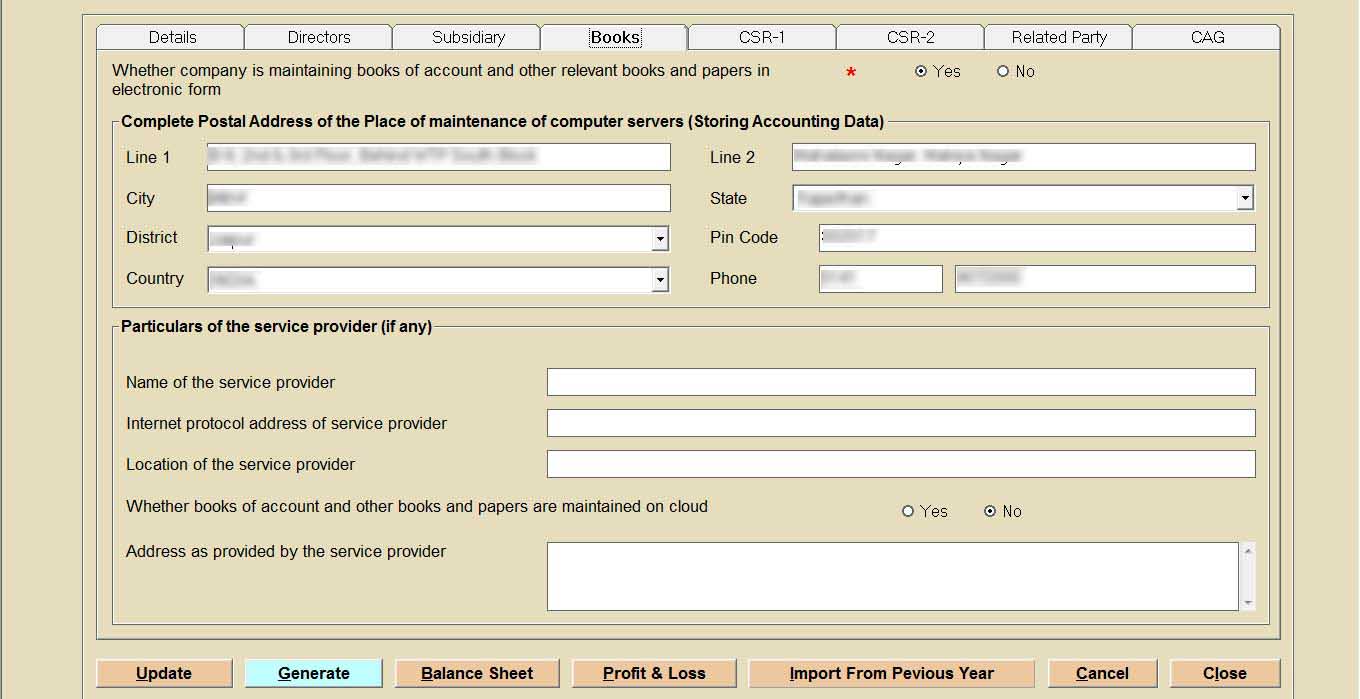Click Import From Previous Year button
This screenshot has width=1360, height=699.
891,673
